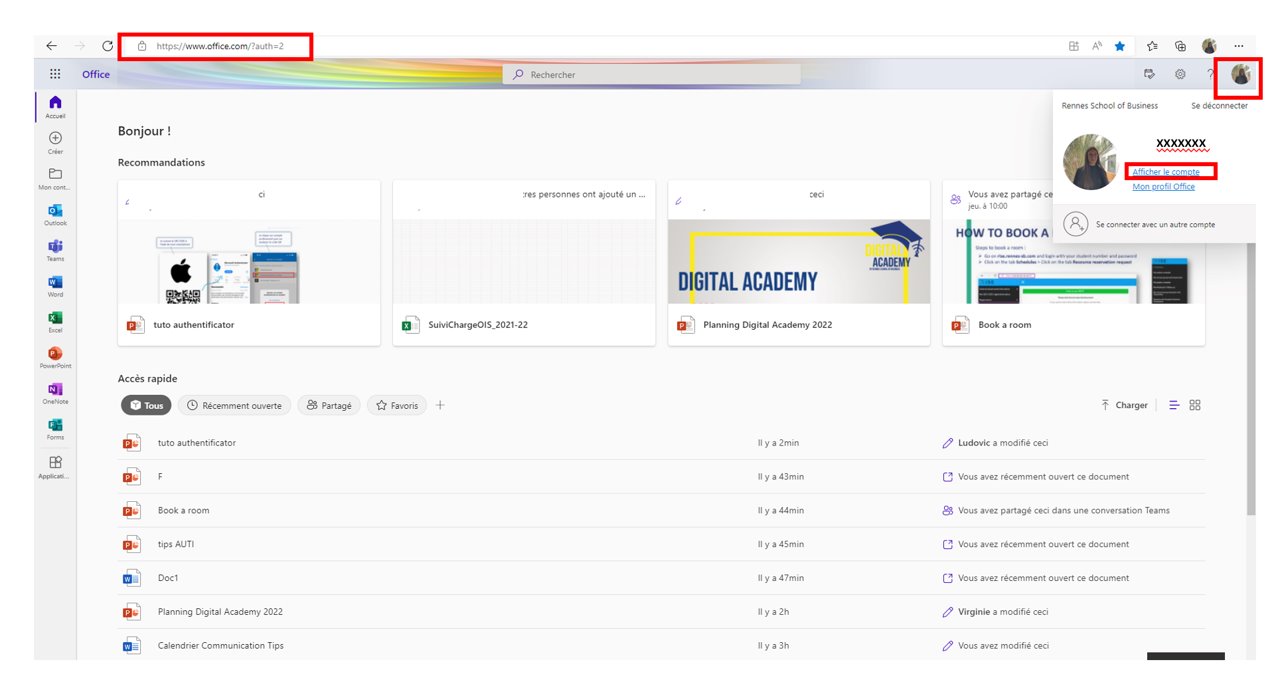Go to Accueil in the sidebar

pos(55,107)
